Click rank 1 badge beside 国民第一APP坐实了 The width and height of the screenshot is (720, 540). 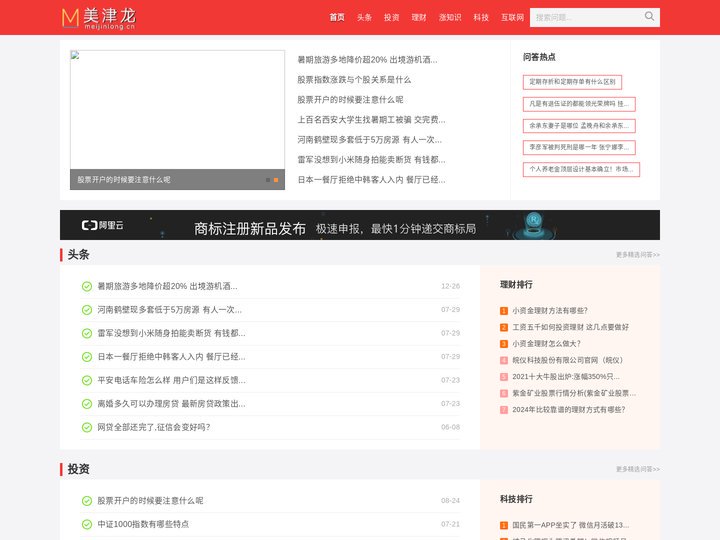click(504, 525)
